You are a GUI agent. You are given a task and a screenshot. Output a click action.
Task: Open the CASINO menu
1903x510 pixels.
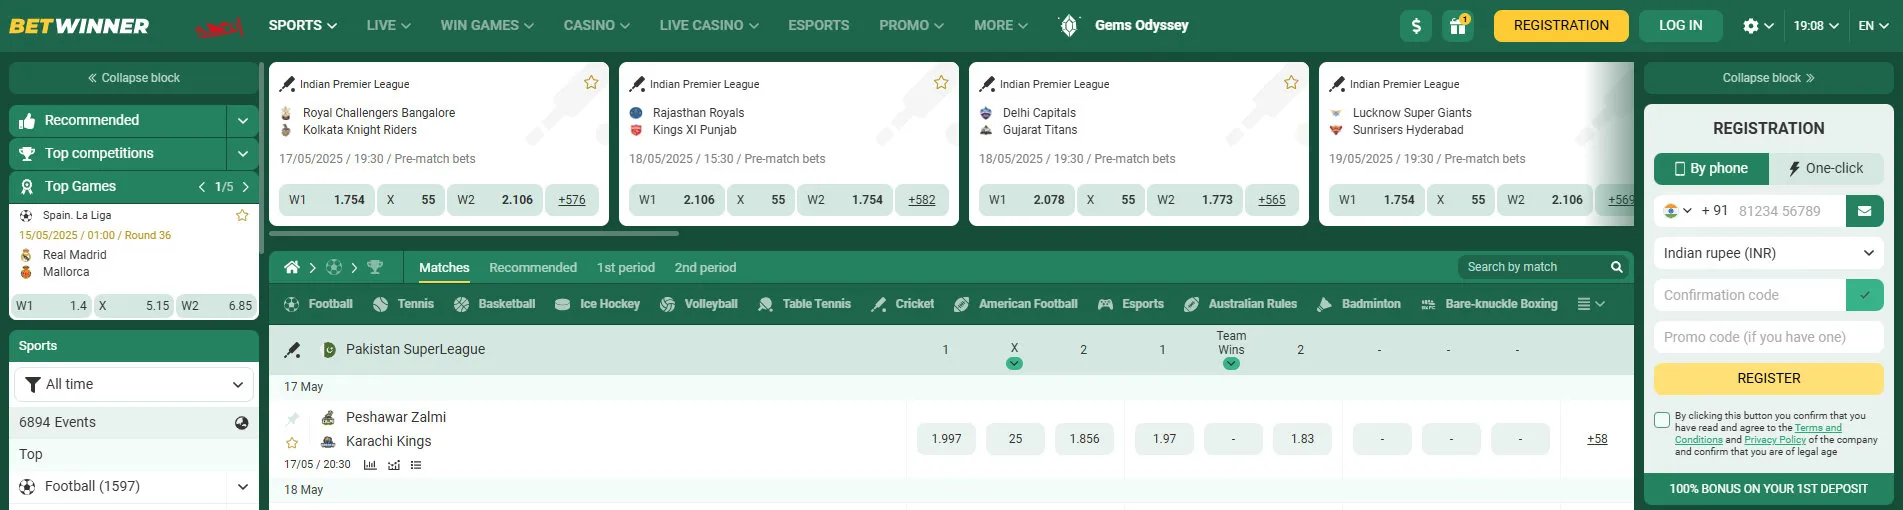(x=596, y=26)
